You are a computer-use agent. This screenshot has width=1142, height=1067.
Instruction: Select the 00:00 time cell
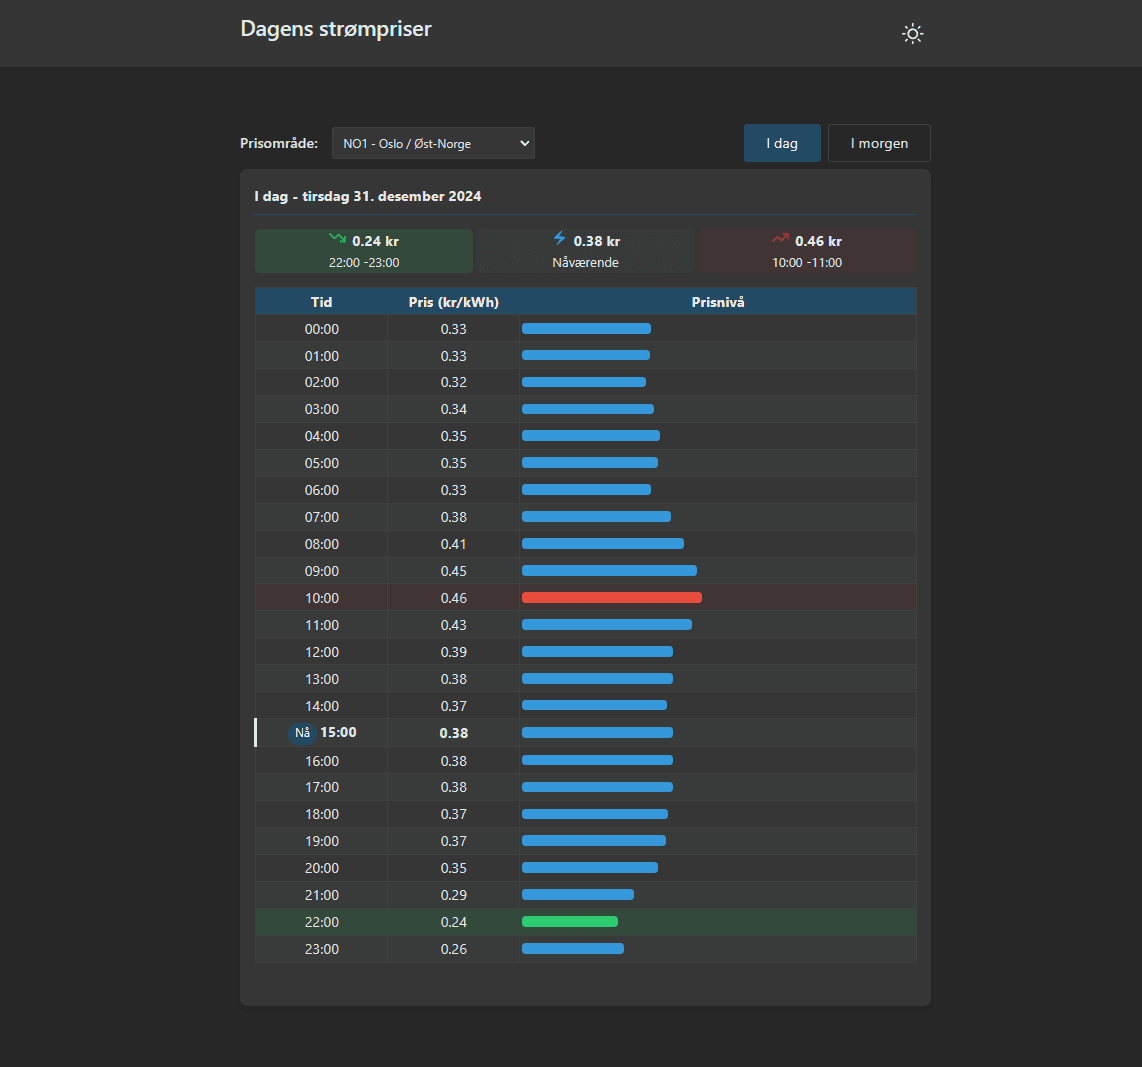pyautogui.click(x=321, y=329)
